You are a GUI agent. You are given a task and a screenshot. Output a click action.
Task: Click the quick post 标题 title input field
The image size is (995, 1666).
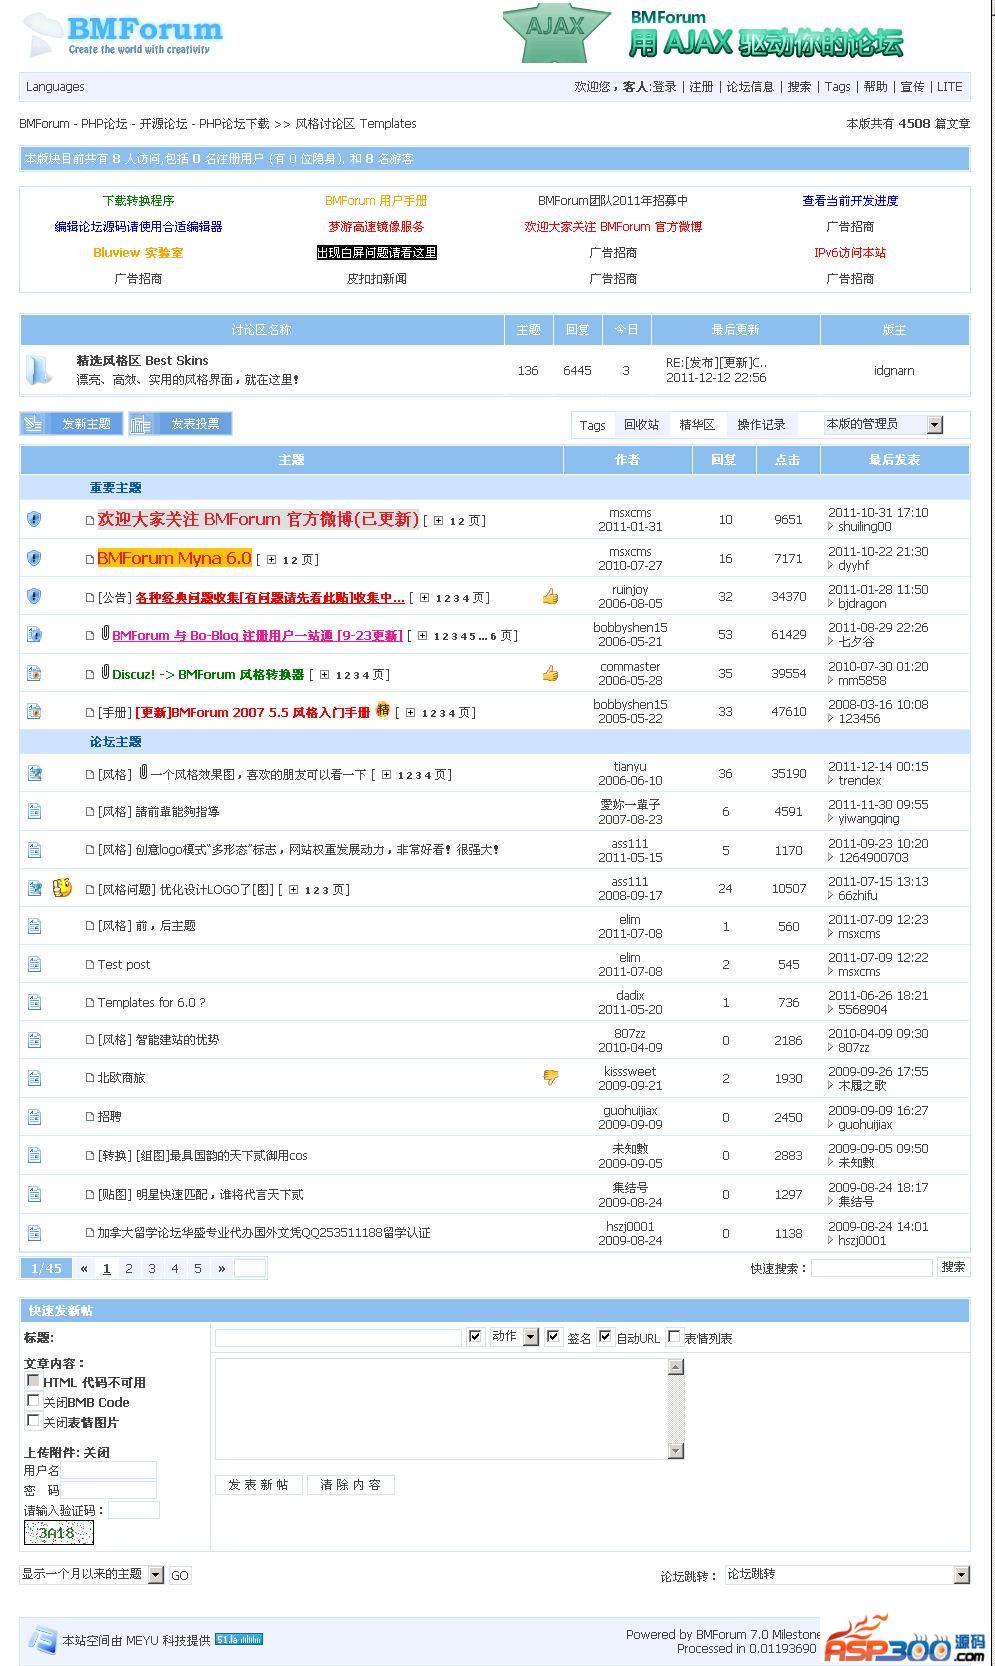click(x=338, y=1337)
